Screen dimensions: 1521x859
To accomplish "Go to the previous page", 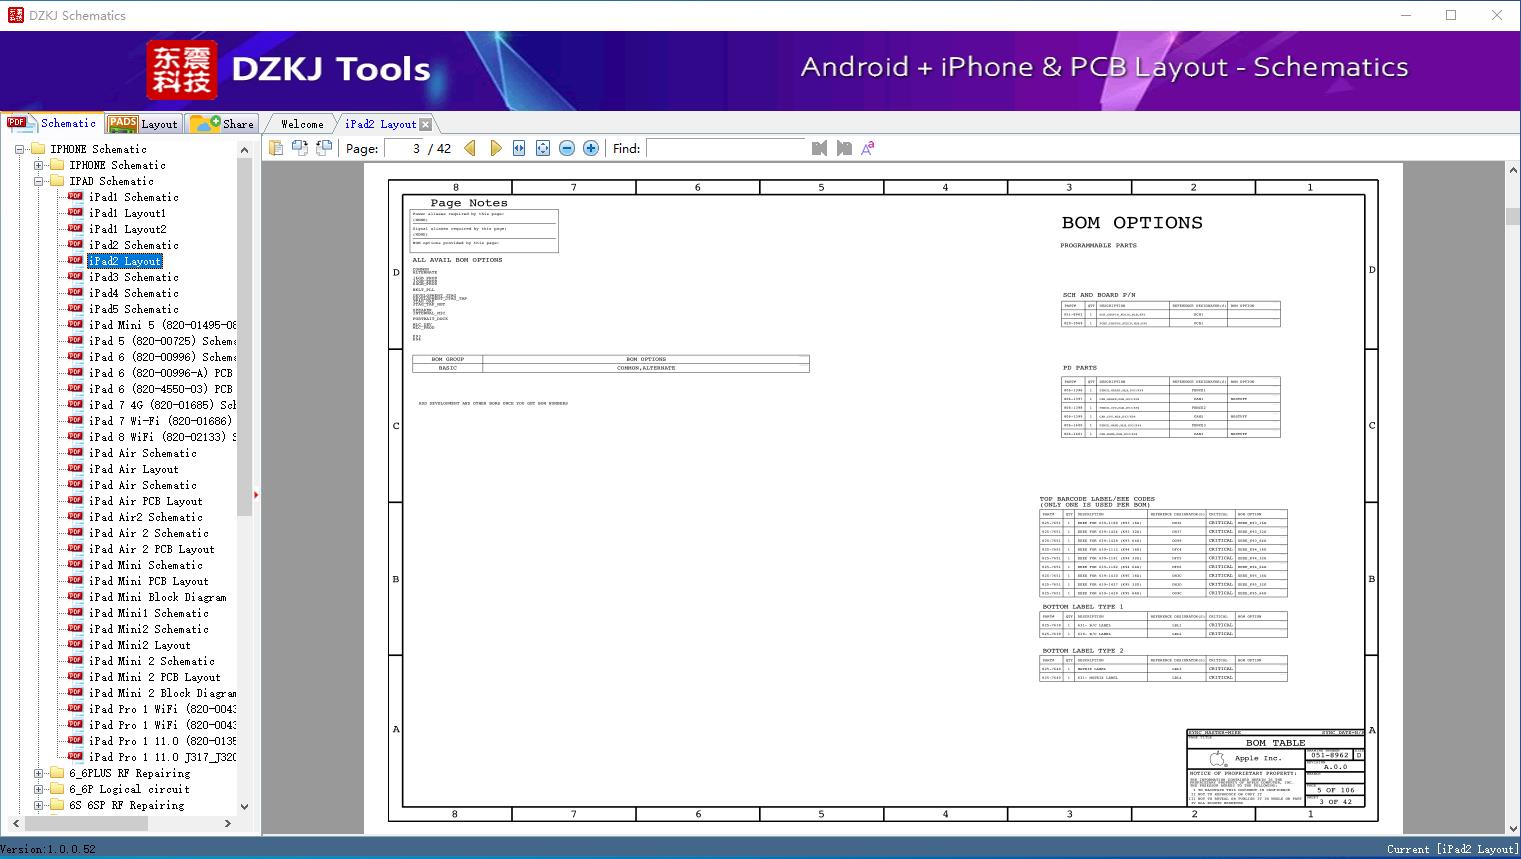I will [x=470, y=148].
